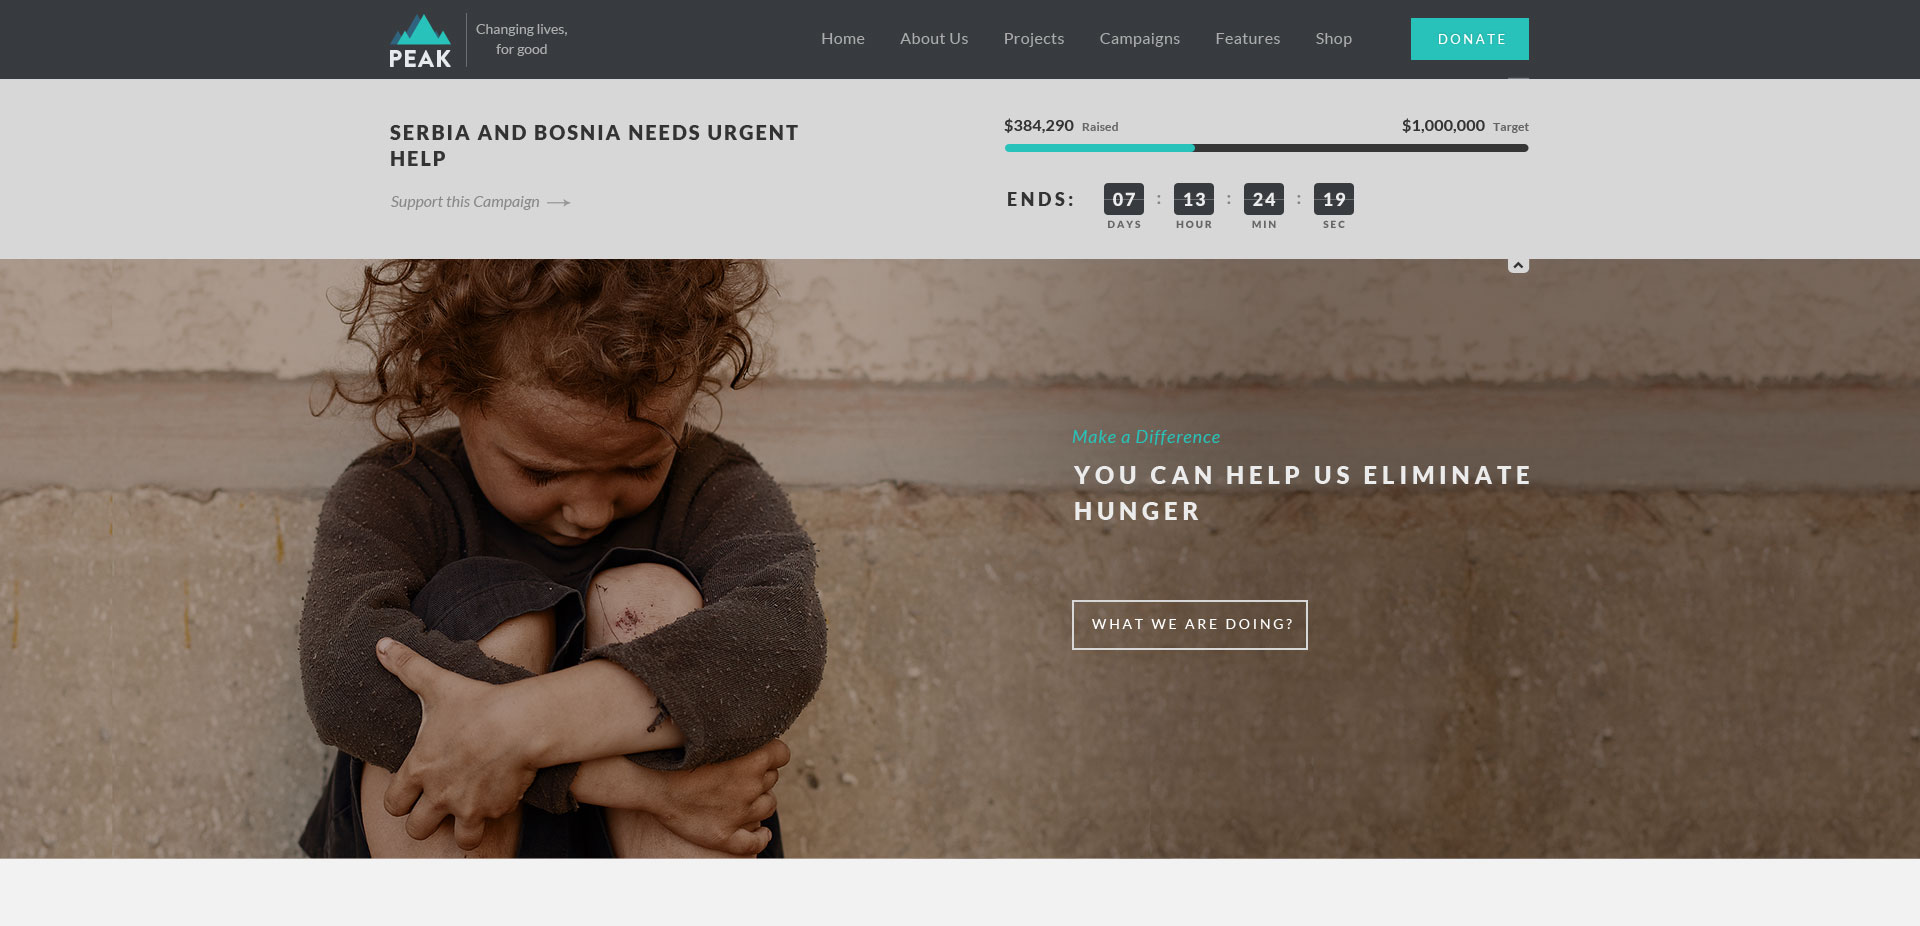Click the Changing lives, for good tagline
The height and width of the screenshot is (926, 1920).
click(522, 39)
